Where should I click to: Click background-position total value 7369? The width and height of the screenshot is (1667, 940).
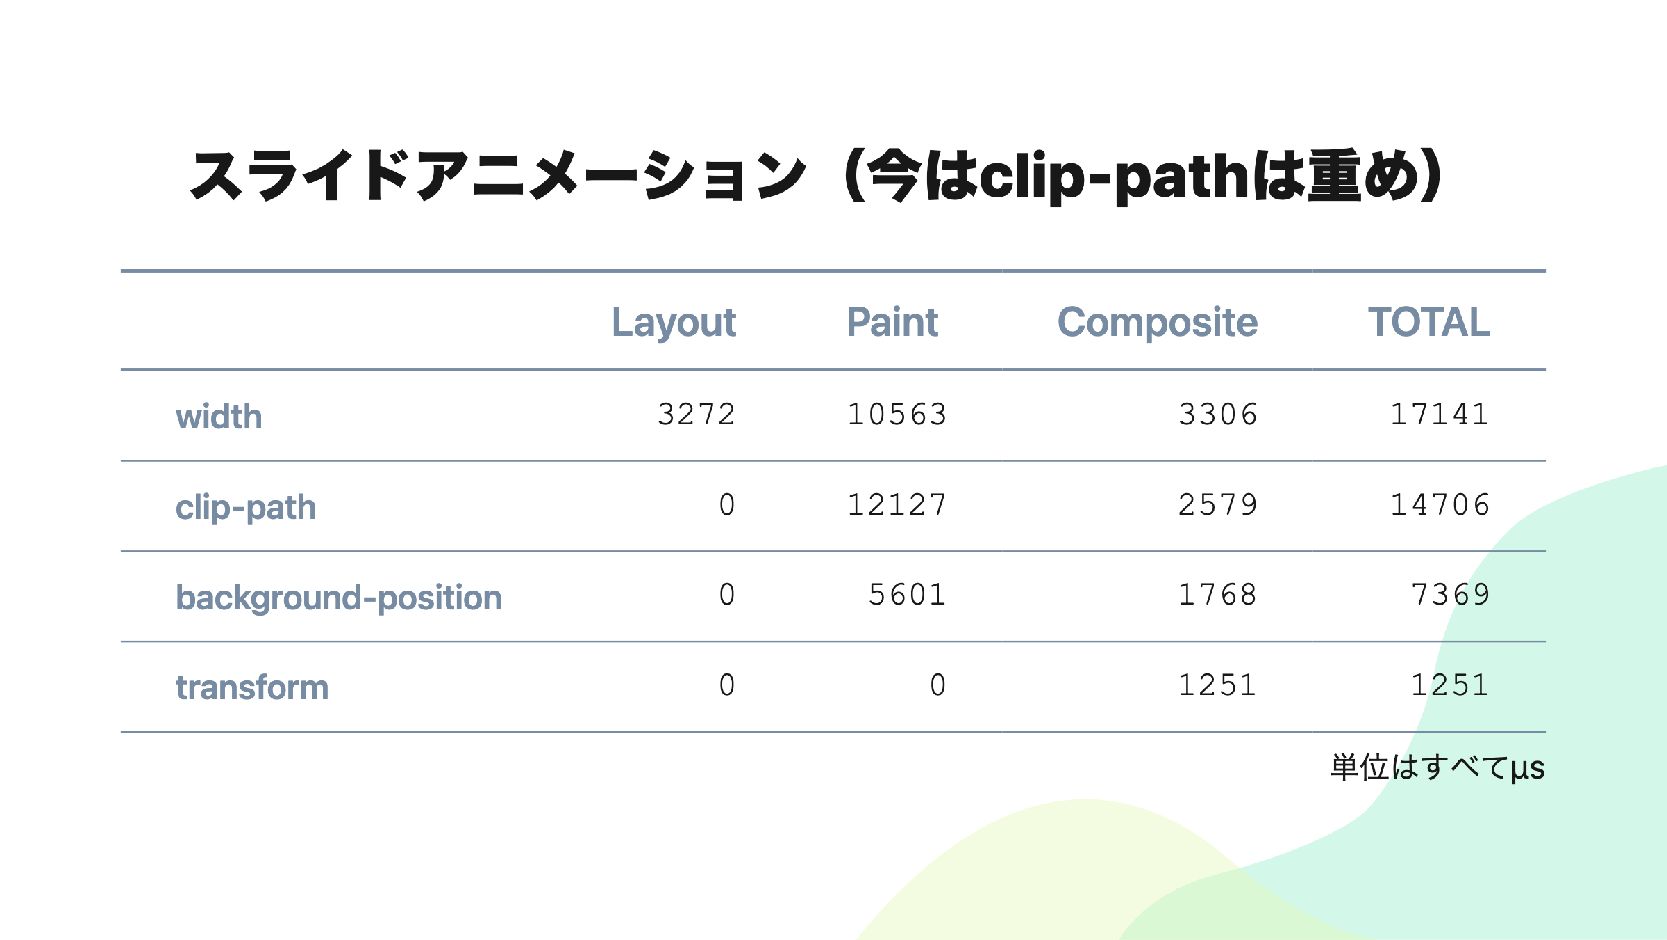click(x=1449, y=595)
